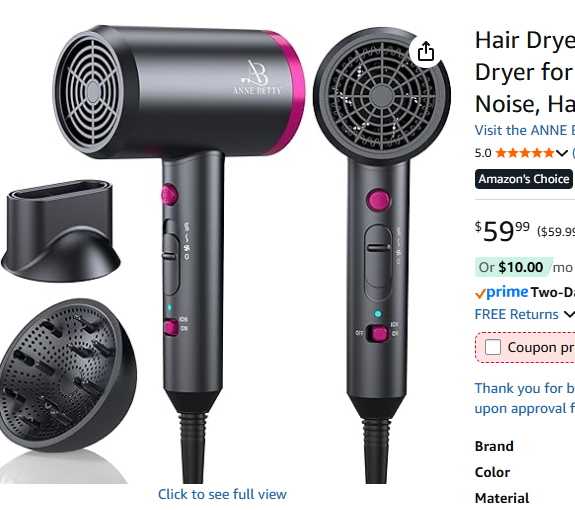Screen dimensions: 575x510
Task: Click the 5.0 rating number
Action: click(x=483, y=153)
